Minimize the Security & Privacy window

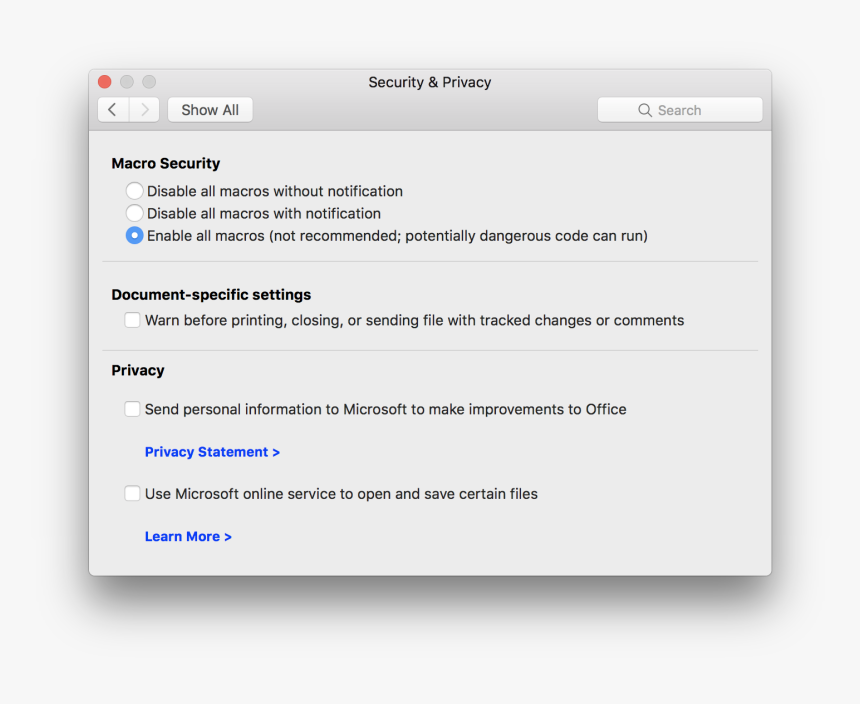click(x=127, y=81)
